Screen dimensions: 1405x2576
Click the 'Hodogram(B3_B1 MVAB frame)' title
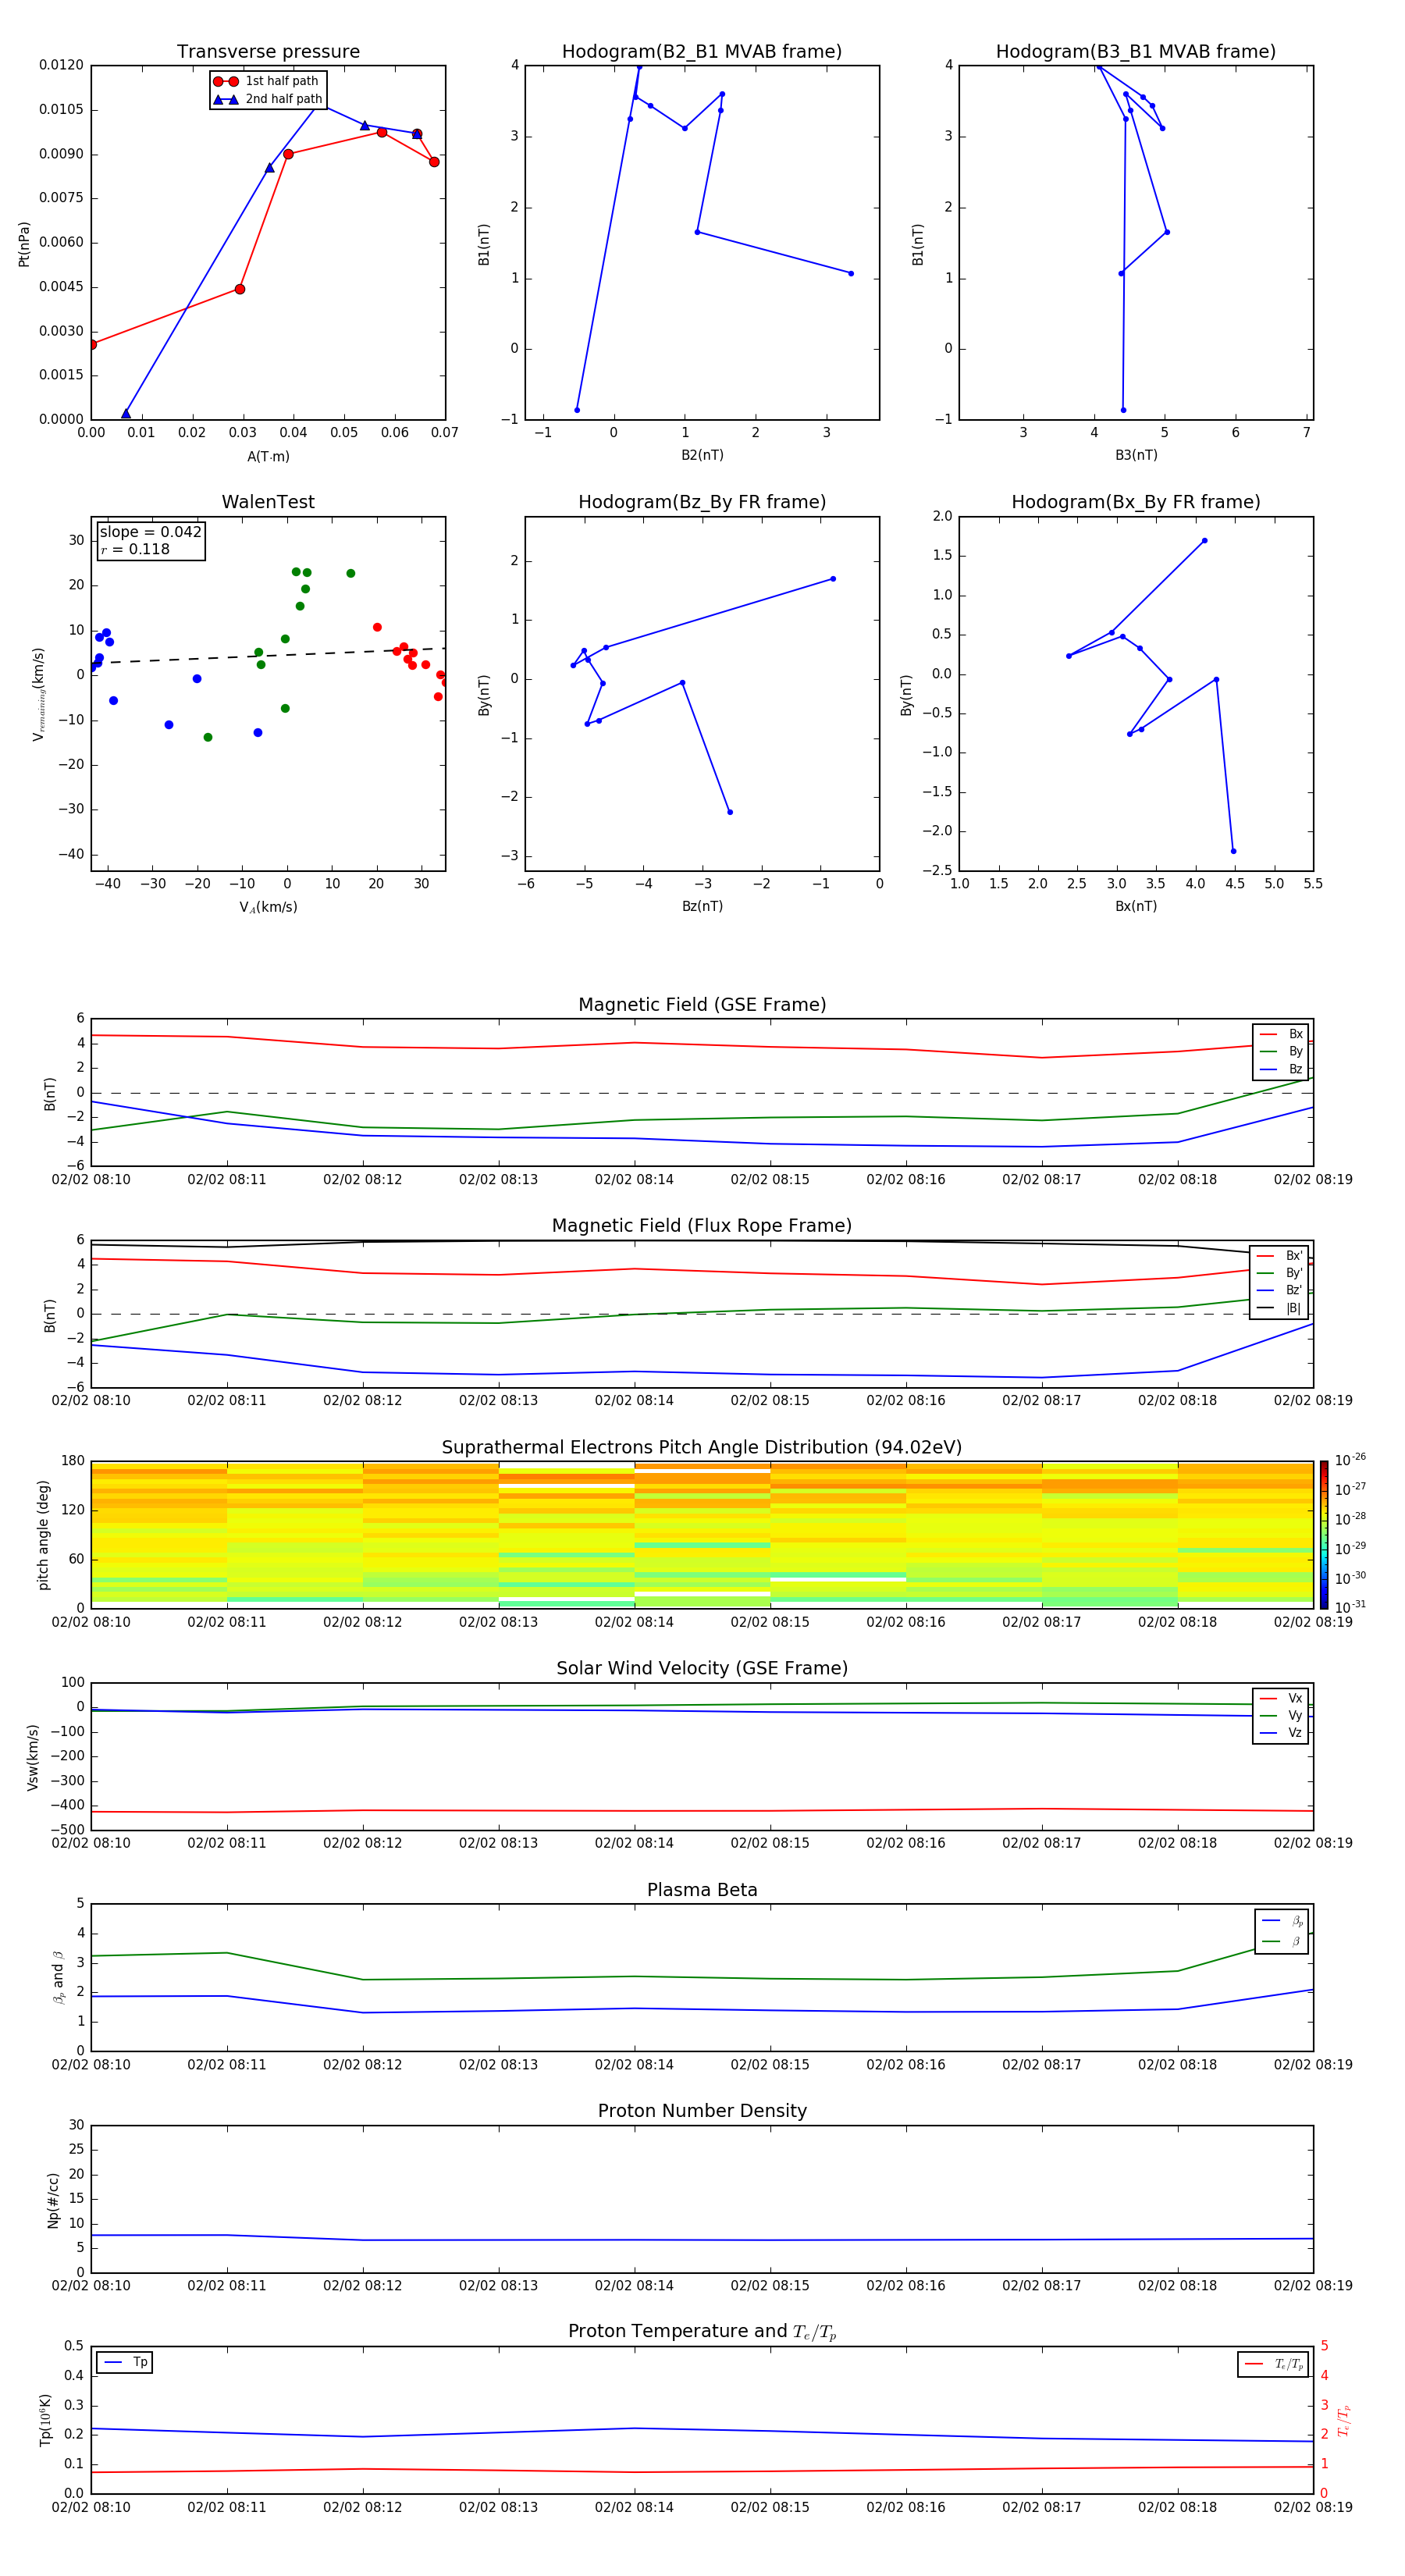[x=1136, y=52]
